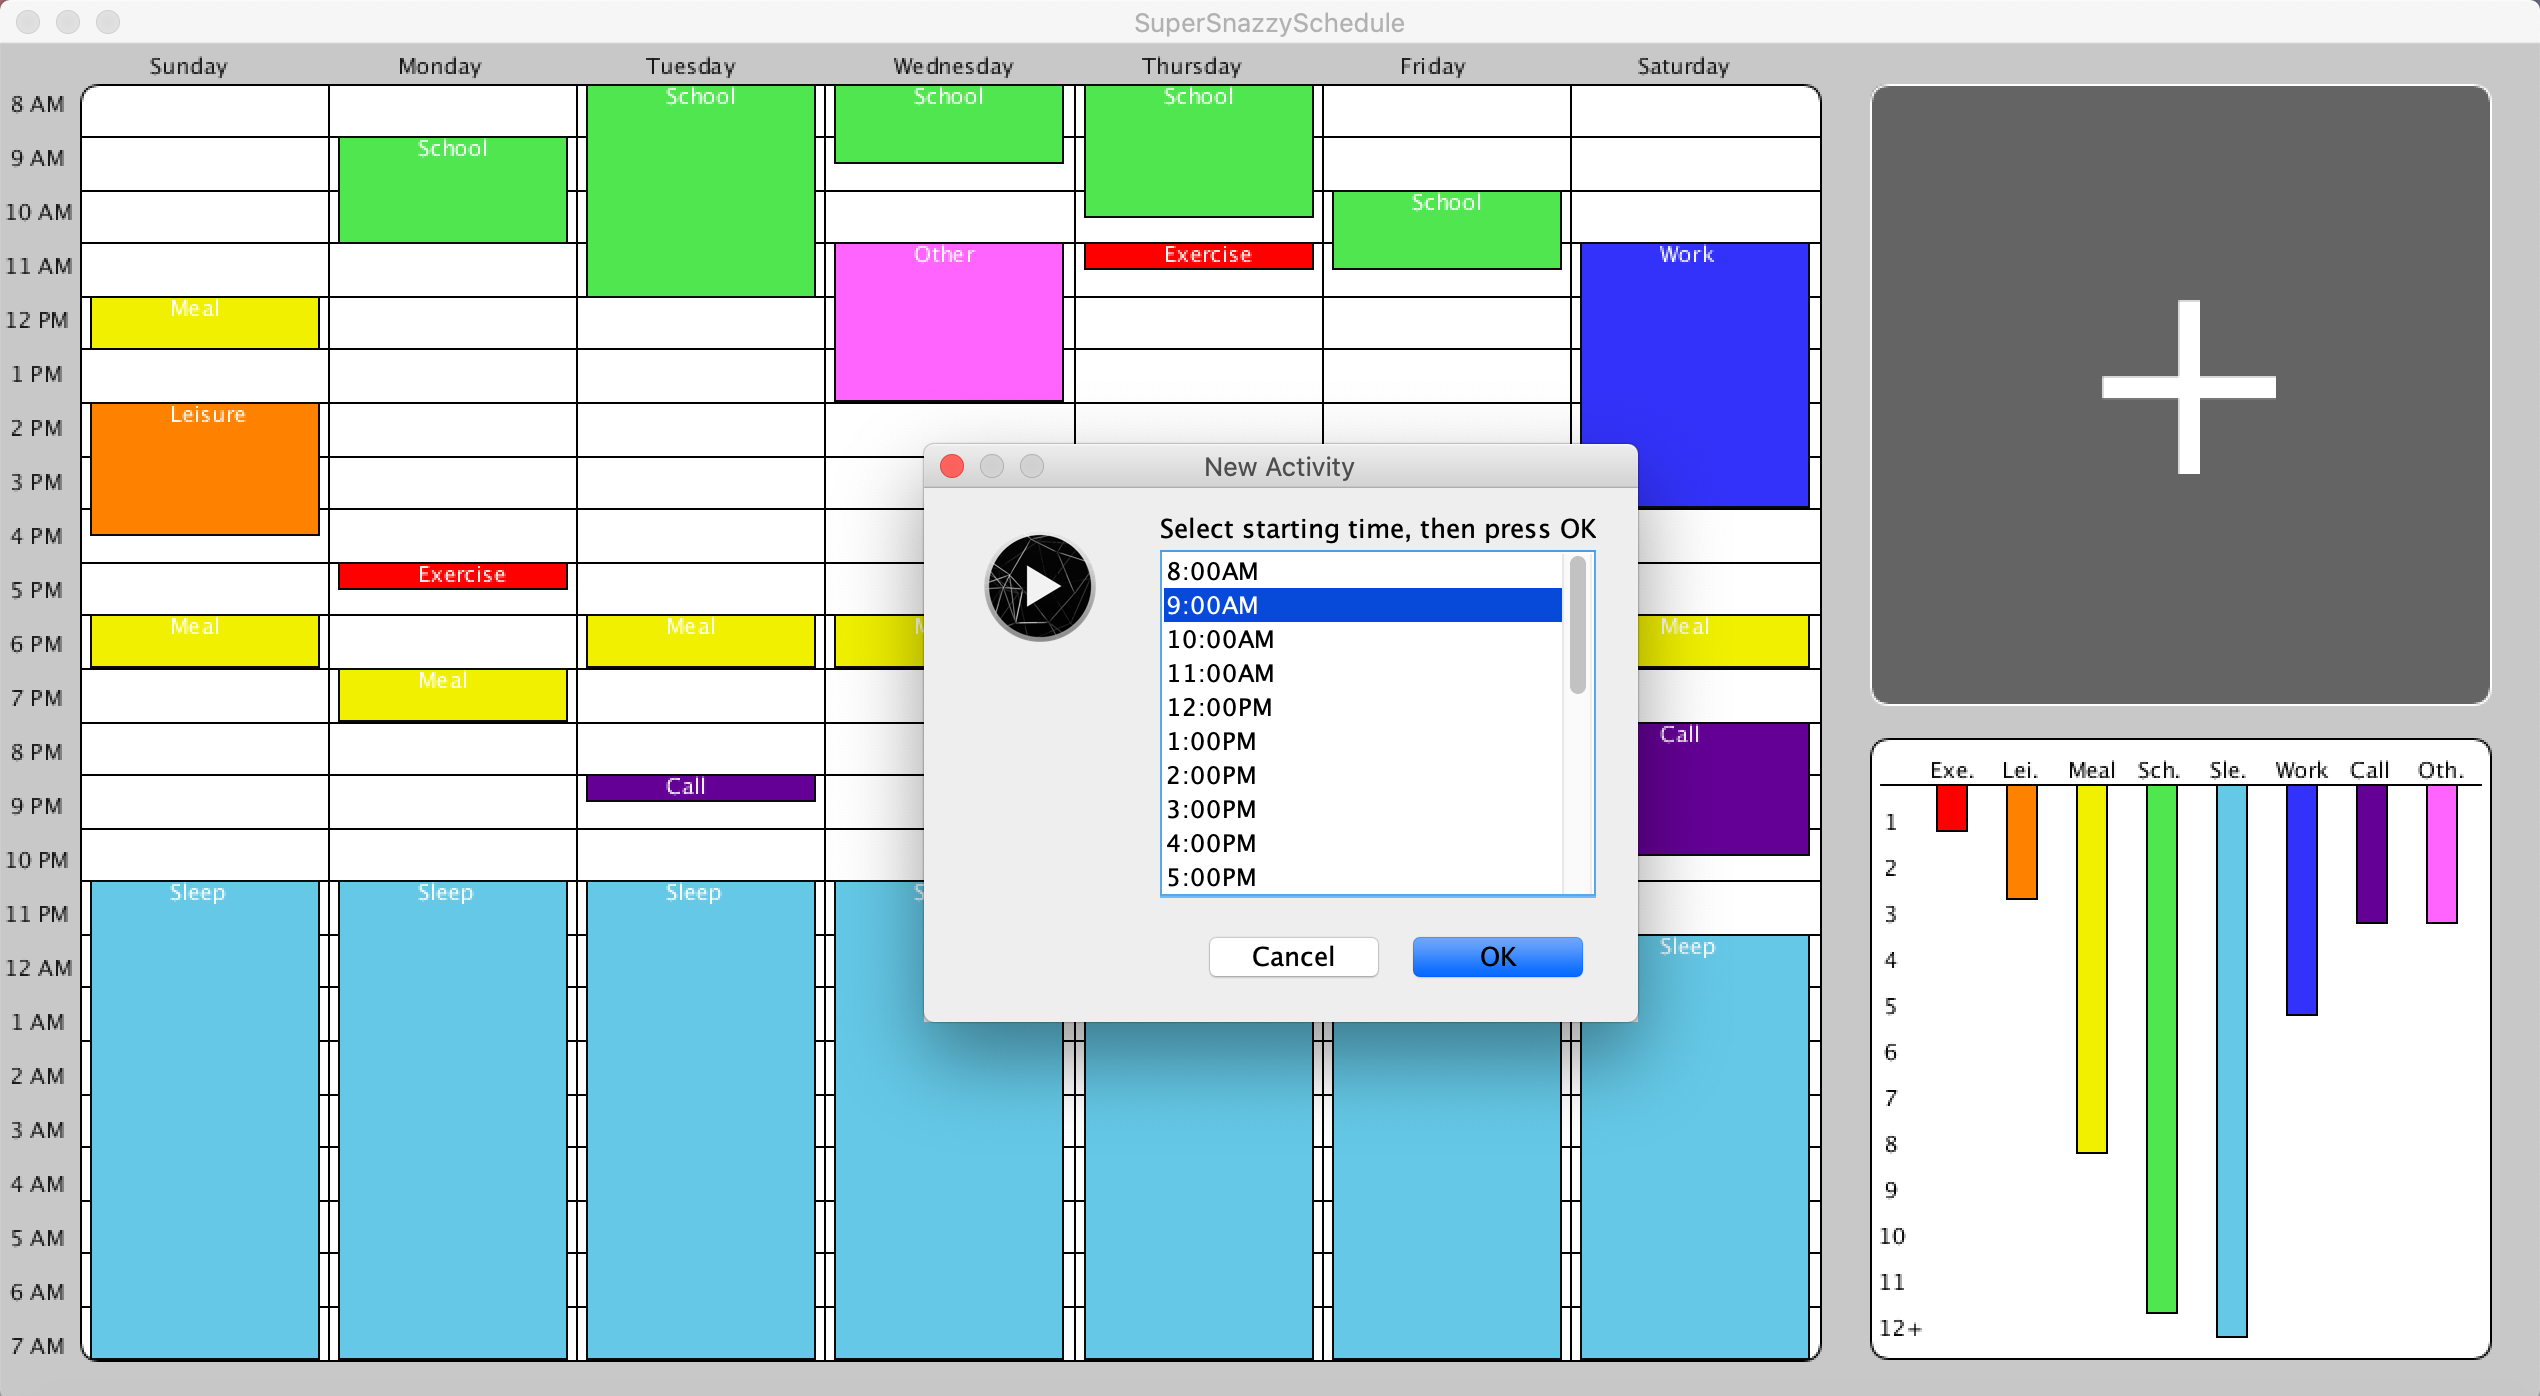Select Sunday's Sleep block
The image size is (2540, 1396).
point(205,1120)
